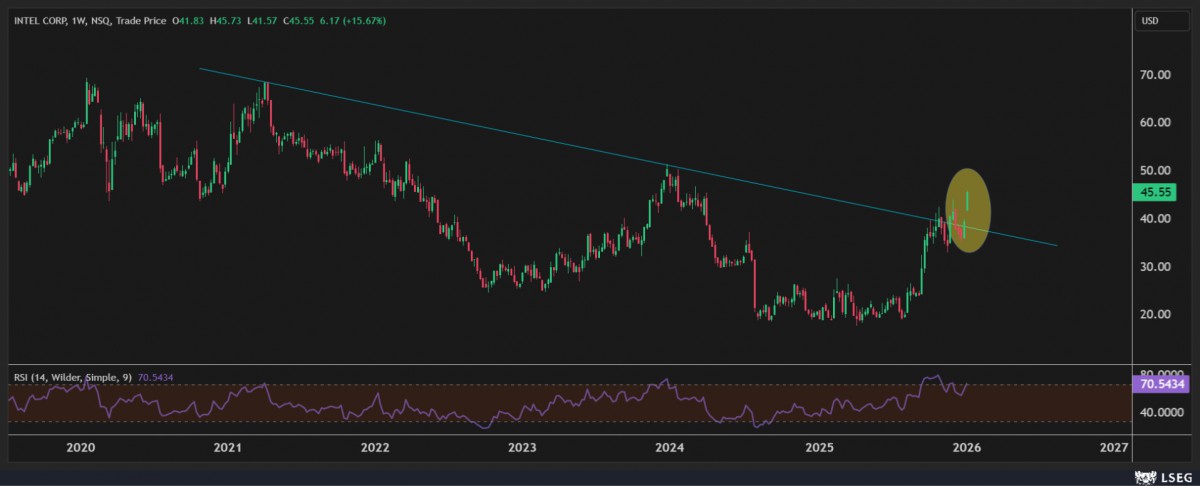1200x486 pixels.
Task: Click the 2024 label on time axis
Action: [670, 447]
